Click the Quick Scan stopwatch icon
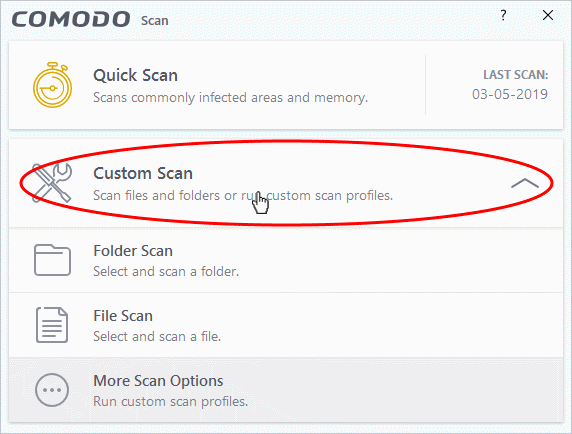 [x=53, y=85]
